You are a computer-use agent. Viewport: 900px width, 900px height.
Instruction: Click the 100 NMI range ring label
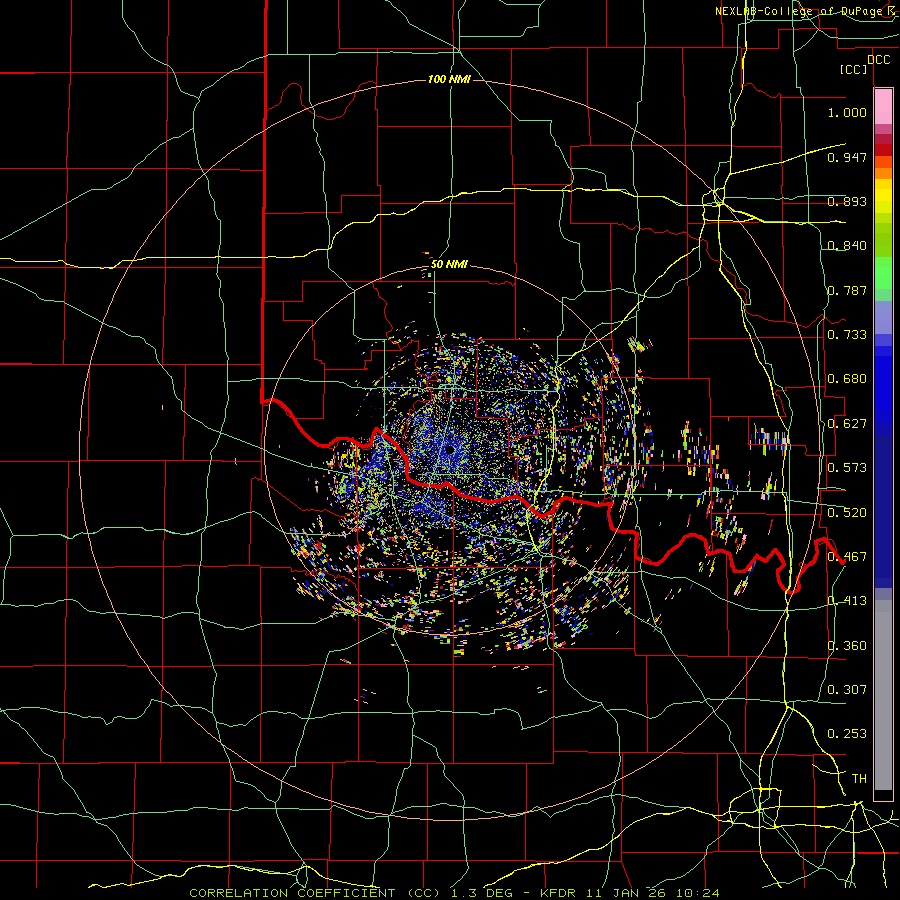[449, 79]
